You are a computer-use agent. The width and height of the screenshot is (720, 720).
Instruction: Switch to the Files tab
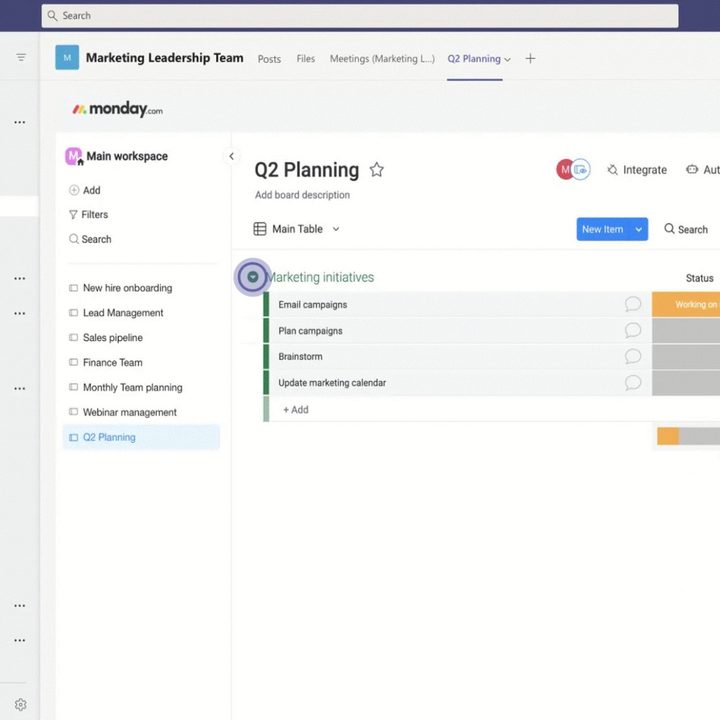tap(305, 59)
